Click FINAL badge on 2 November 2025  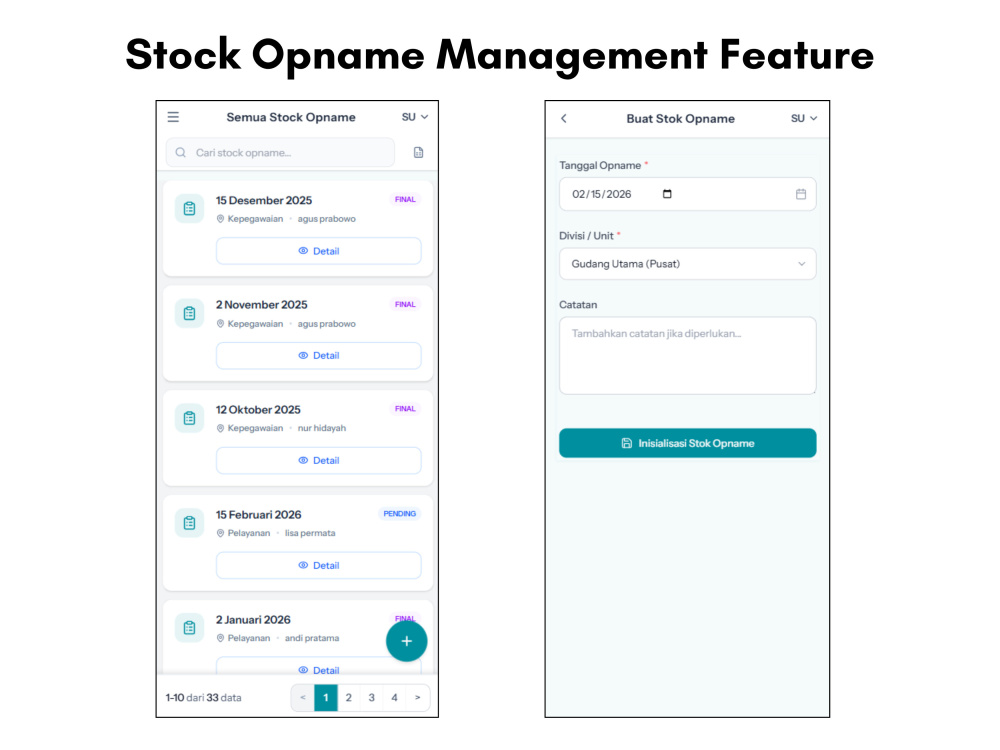pyautogui.click(x=405, y=304)
